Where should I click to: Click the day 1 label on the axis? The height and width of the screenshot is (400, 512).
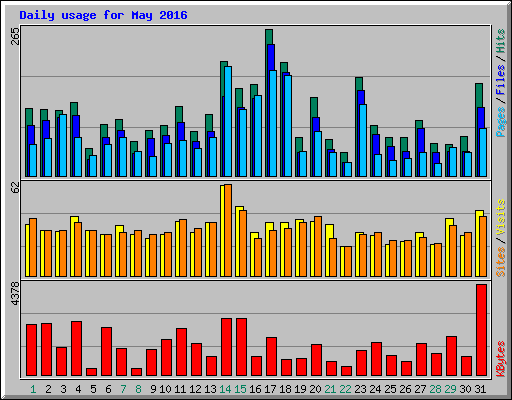point(33,389)
